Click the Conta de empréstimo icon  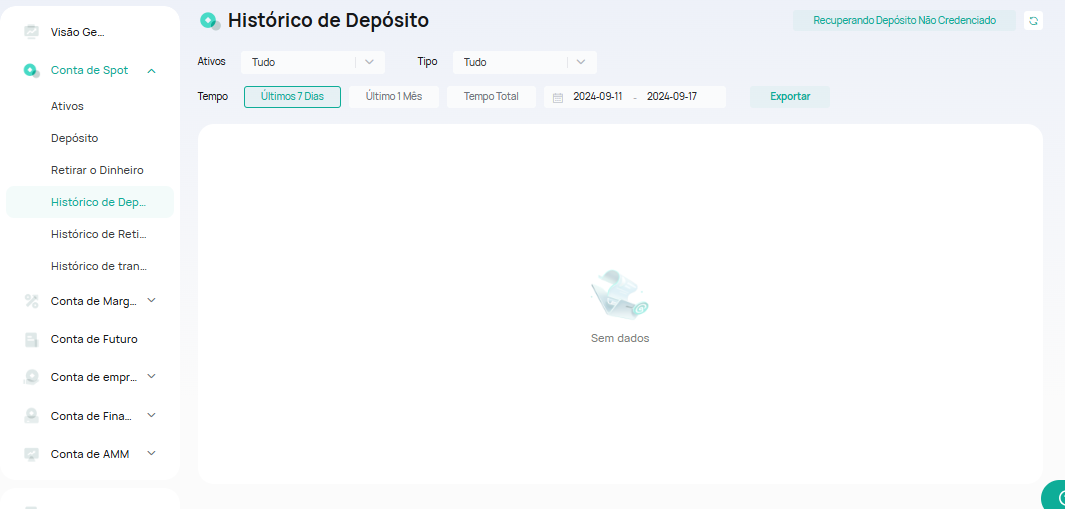click(32, 377)
